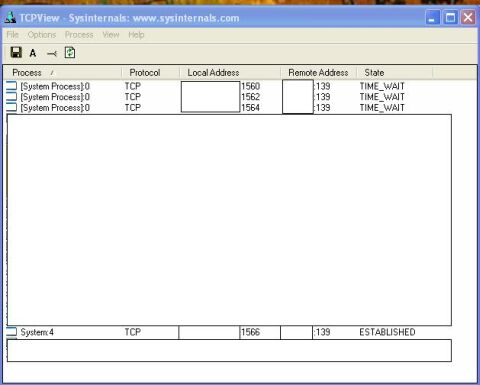480x385 pixels.
Task: Click the TCPView app icon in title bar
Action: click(10, 17)
